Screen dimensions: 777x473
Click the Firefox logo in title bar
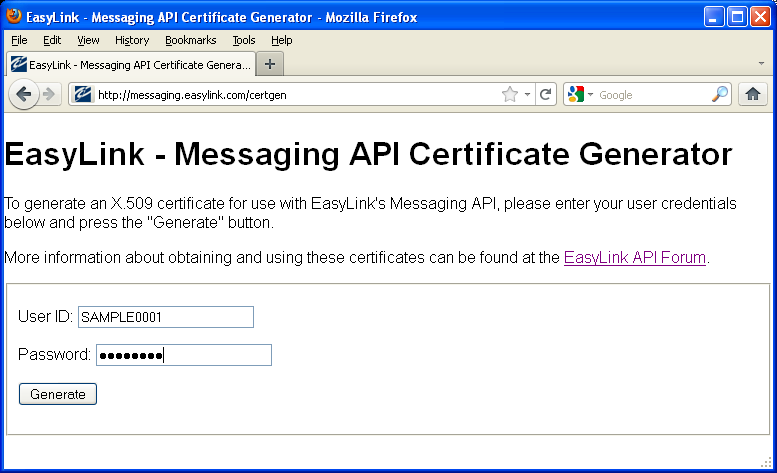pos(14,16)
